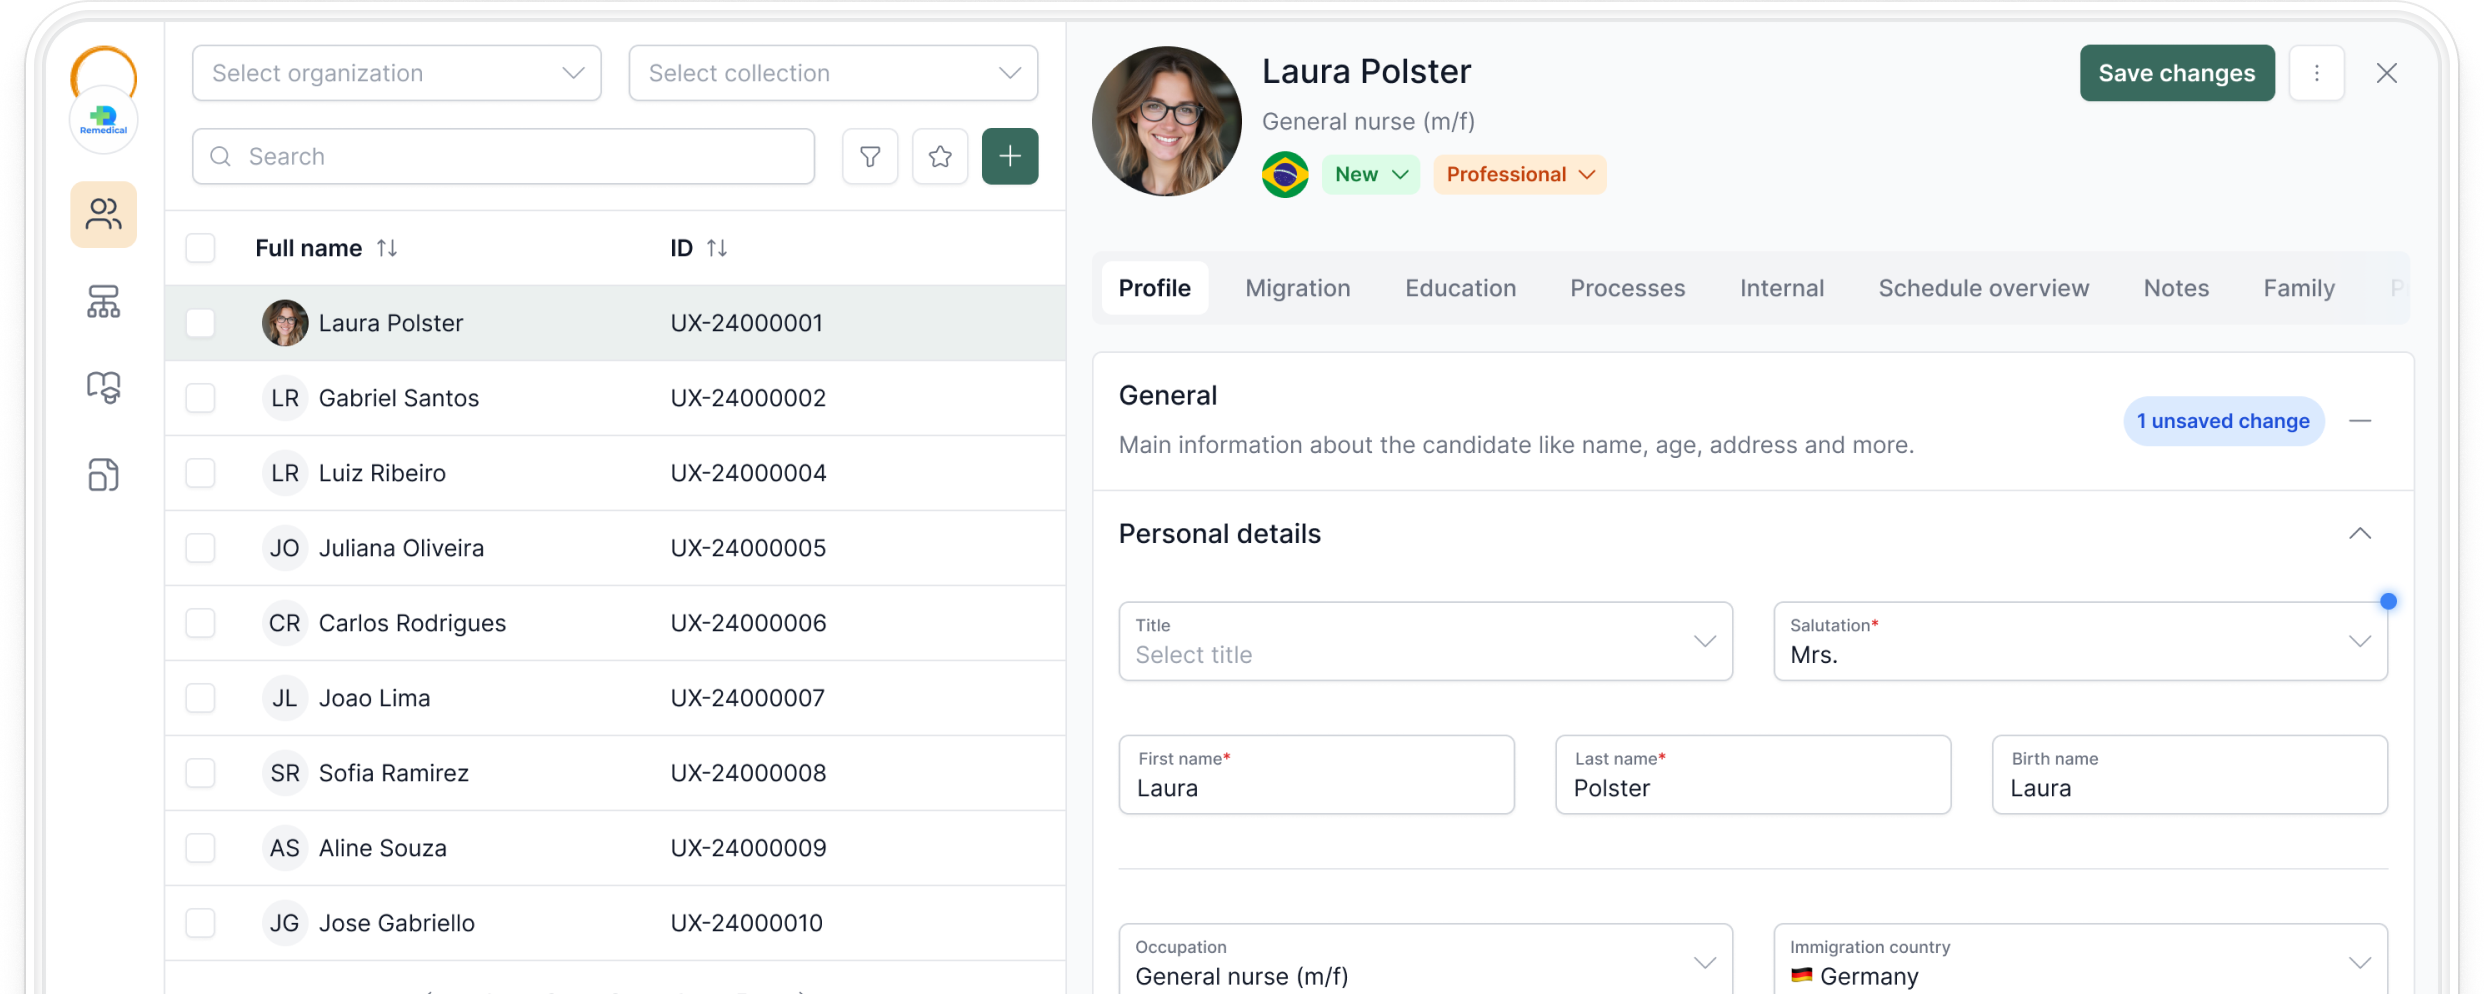Click Joao Lima JL avatar

(285, 698)
